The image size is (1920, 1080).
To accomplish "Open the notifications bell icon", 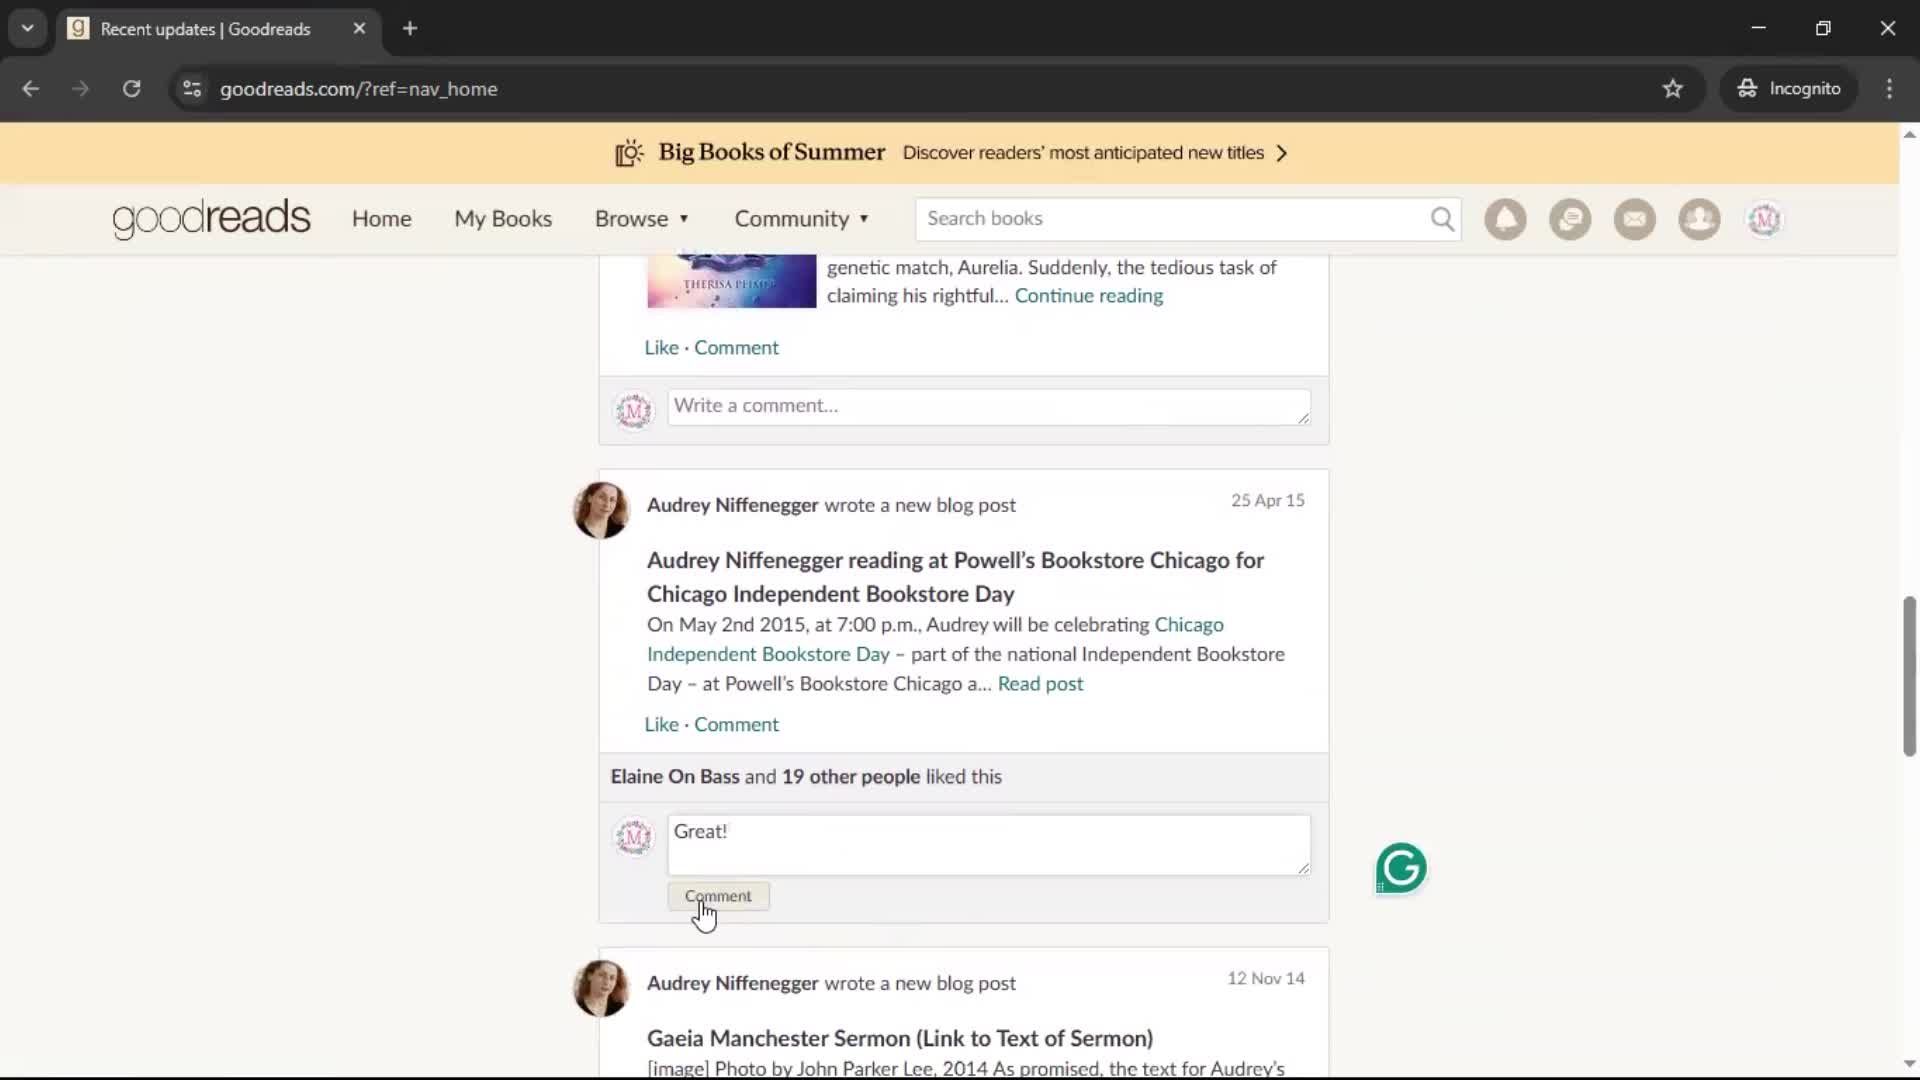I will point(1505,219).
